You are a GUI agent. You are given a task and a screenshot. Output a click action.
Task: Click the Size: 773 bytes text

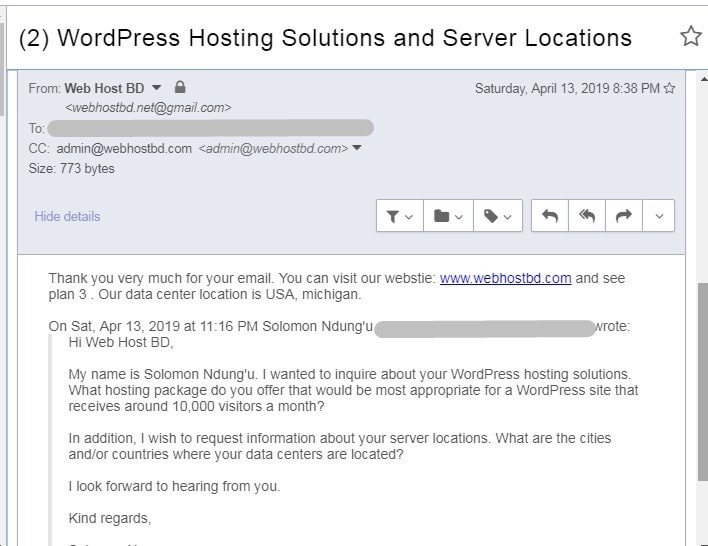tap(71, 168)
